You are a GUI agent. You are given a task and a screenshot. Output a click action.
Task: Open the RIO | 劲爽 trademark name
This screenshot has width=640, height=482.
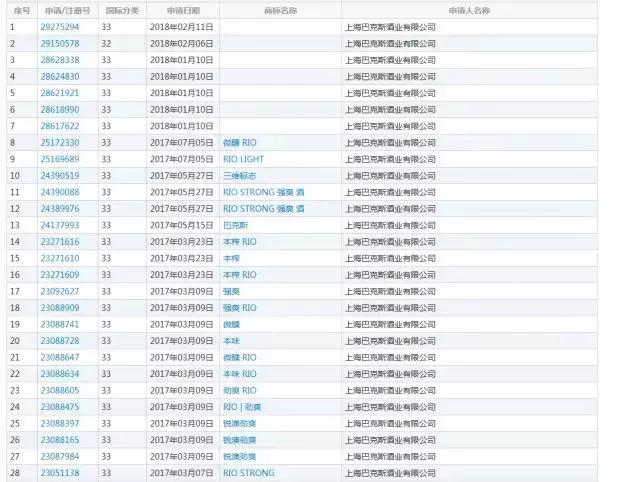tap(242, 407)
